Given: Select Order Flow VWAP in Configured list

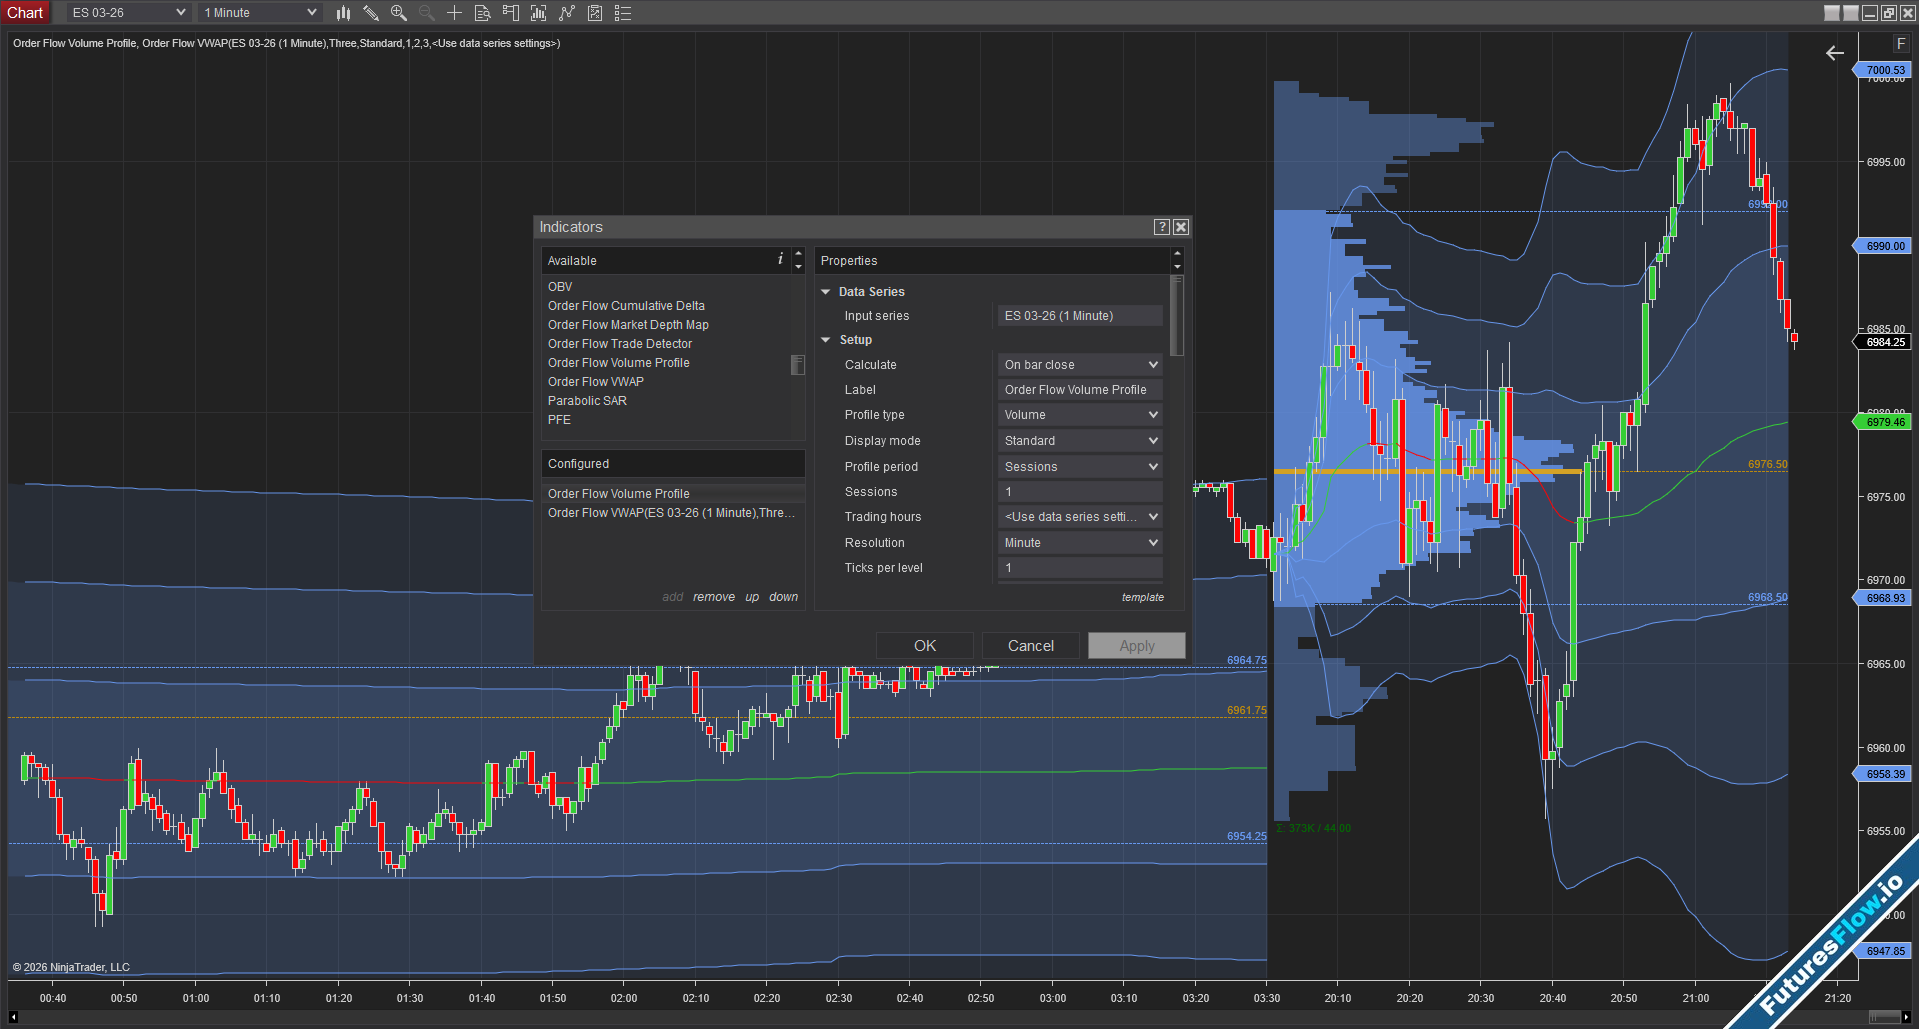Looking at the screenshot, I should pyautogui.click(x=671, y=513).
